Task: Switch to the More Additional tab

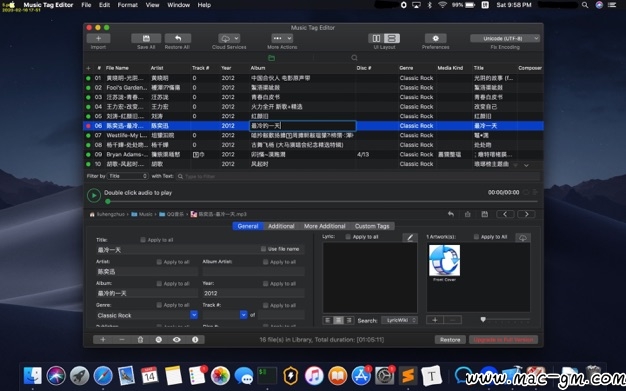Action: pos(325,226)
